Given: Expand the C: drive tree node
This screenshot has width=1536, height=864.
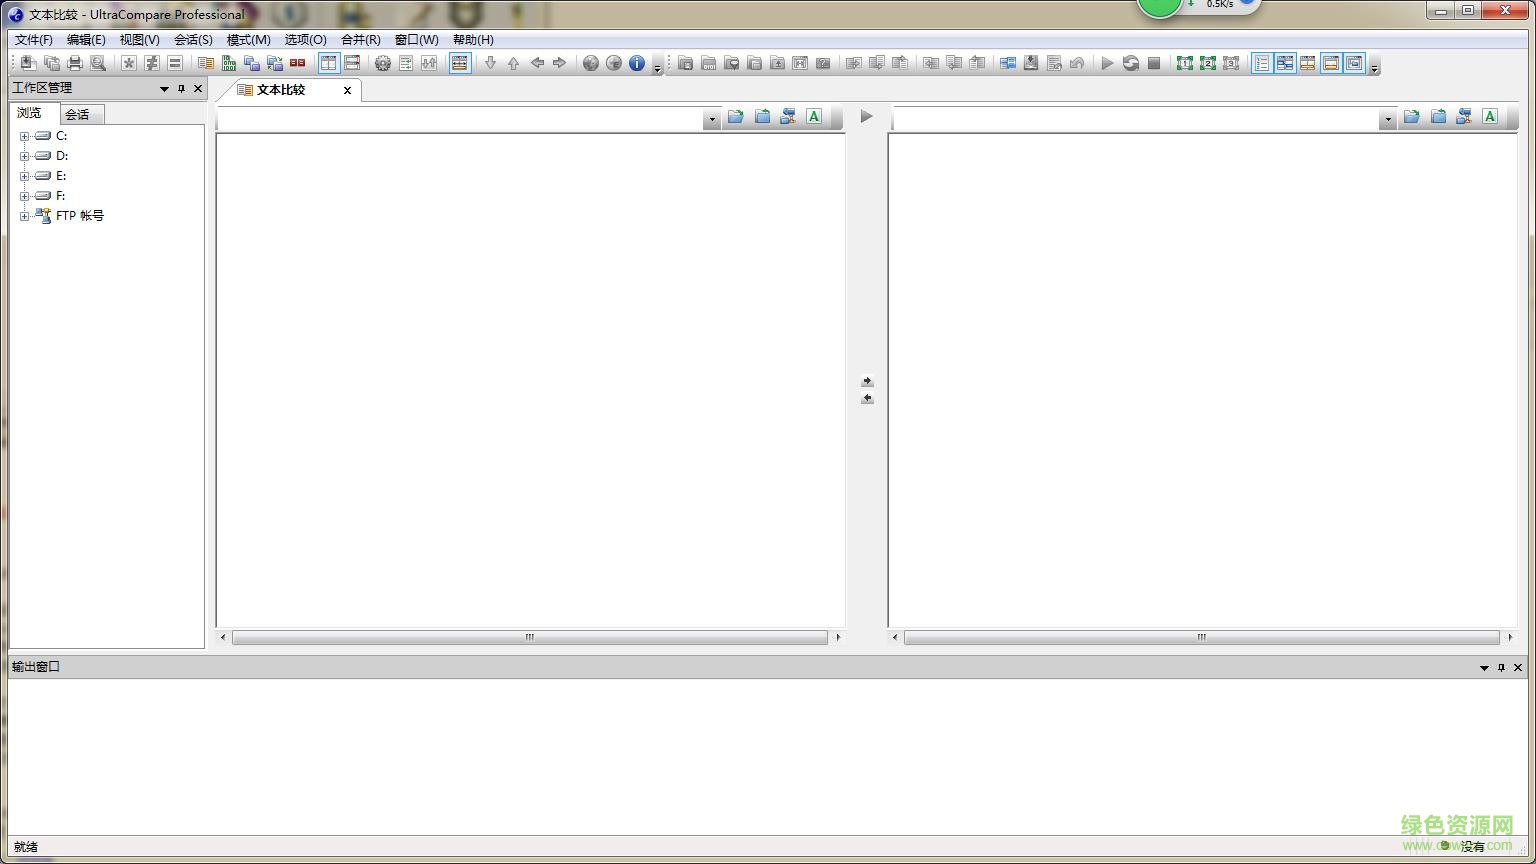Looking at the screenshot, I should point(24,136).
